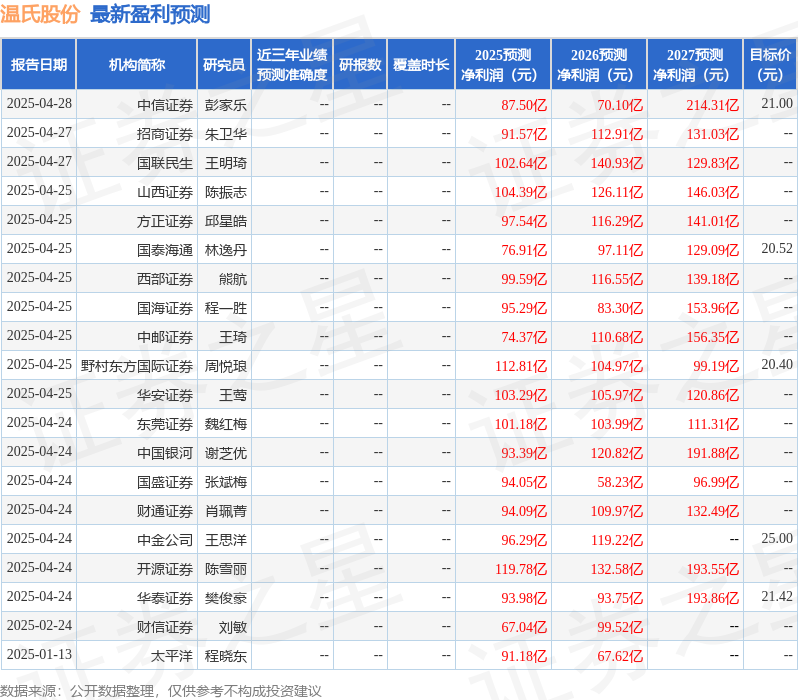The width and height of the screenshot is (798, 700).
Task: Select the 67.62亿 value
Action: click(x=620, y=656)
